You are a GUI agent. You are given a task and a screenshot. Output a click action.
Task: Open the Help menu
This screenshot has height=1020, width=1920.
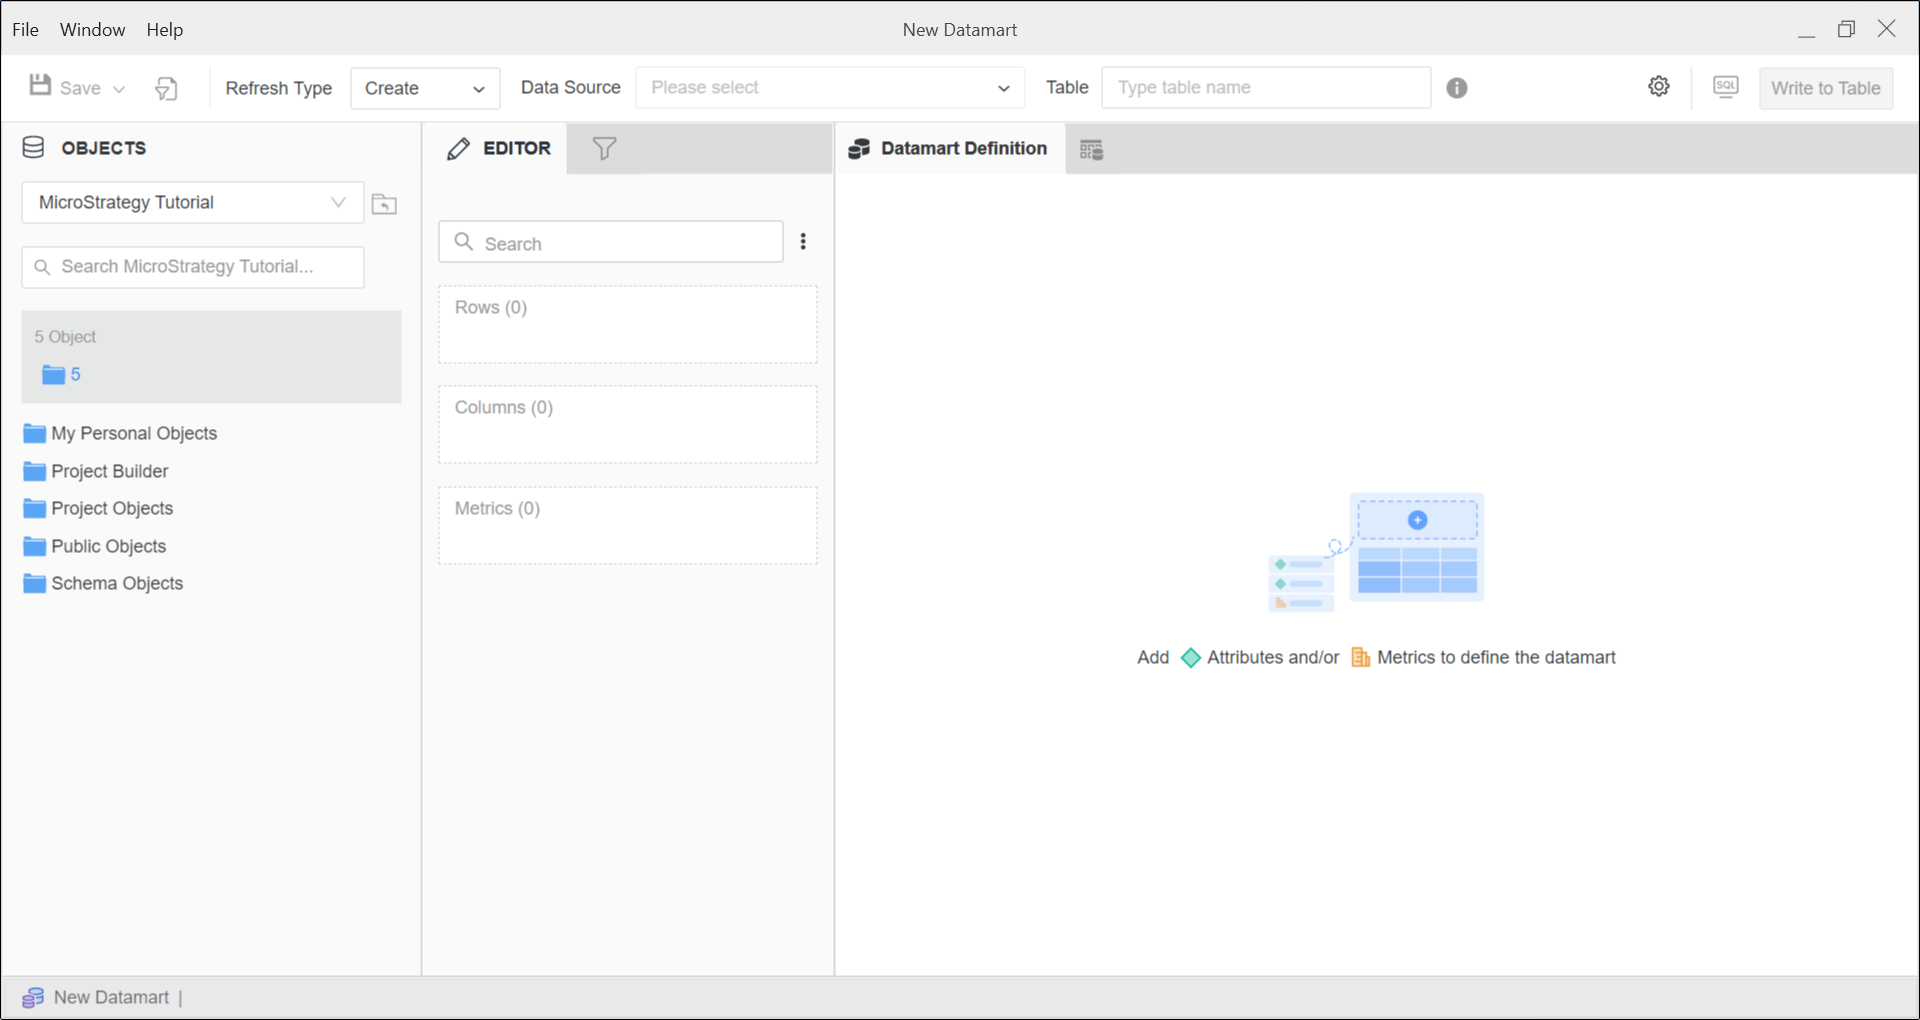coord(164,30)
